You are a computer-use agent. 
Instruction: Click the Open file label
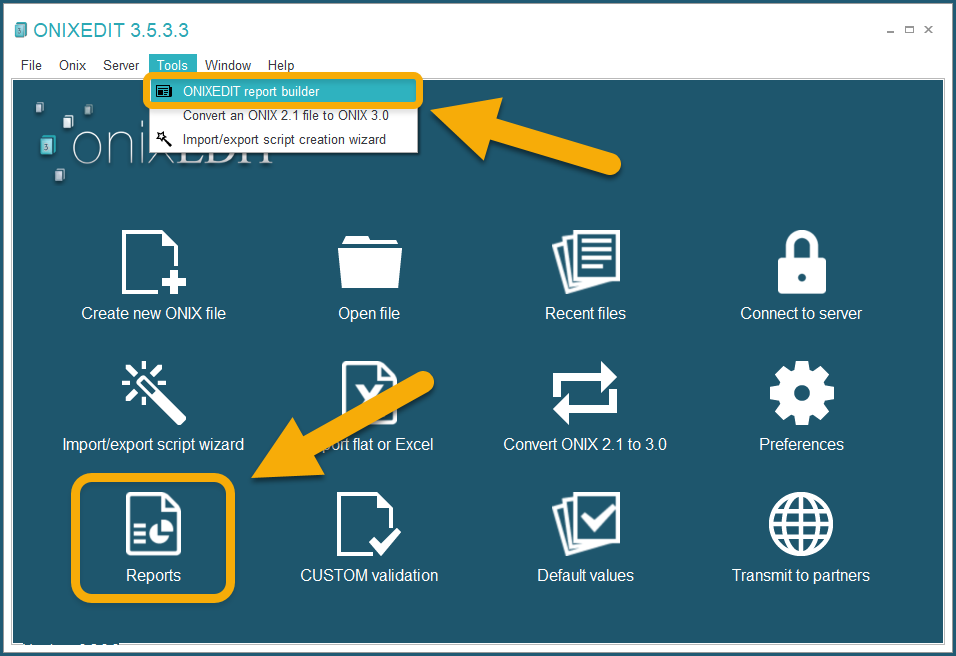[369, 313]
